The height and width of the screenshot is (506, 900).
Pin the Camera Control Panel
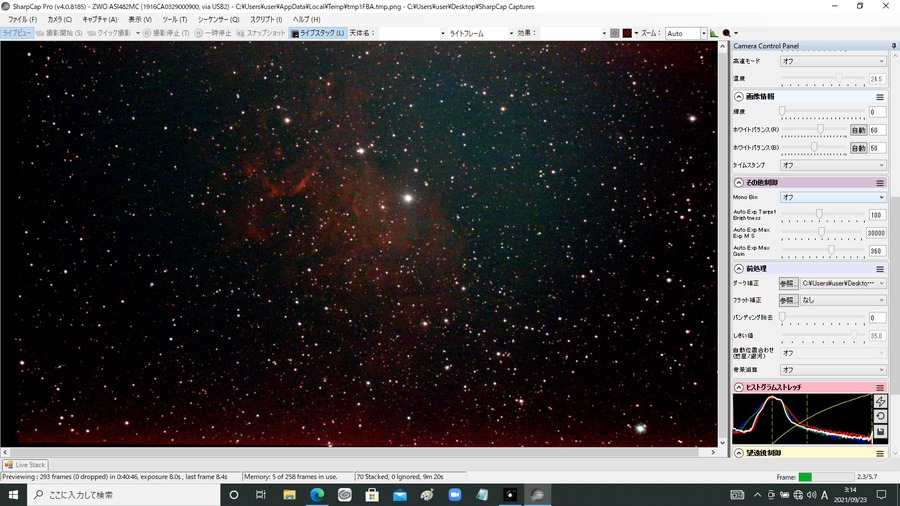[894, 46]
